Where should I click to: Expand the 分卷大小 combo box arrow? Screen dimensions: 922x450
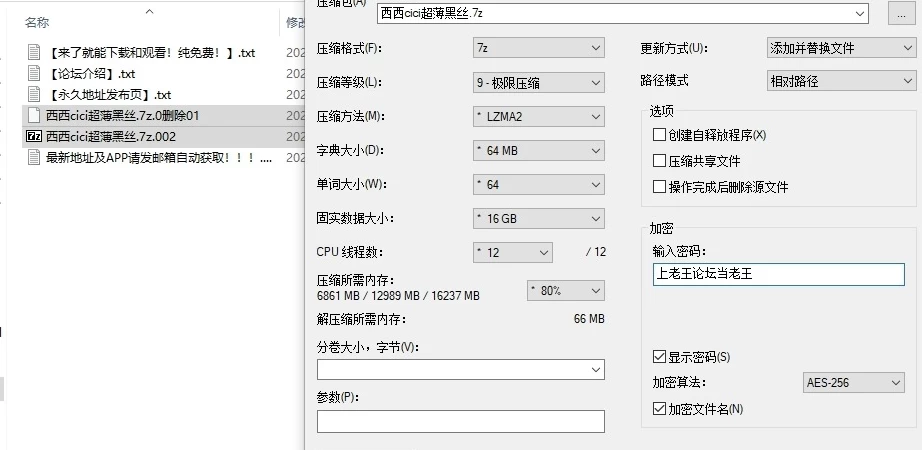596,370
